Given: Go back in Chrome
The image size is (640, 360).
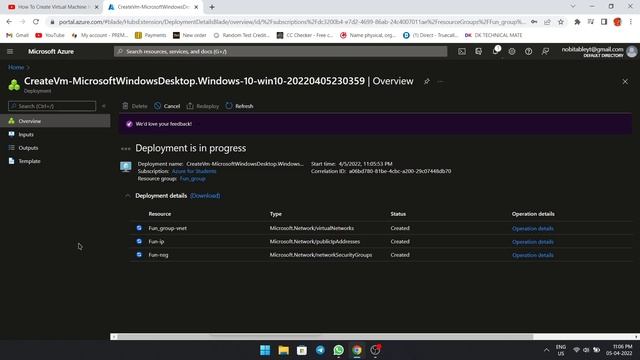Looking at the screenshot, I should pos(9,22).
